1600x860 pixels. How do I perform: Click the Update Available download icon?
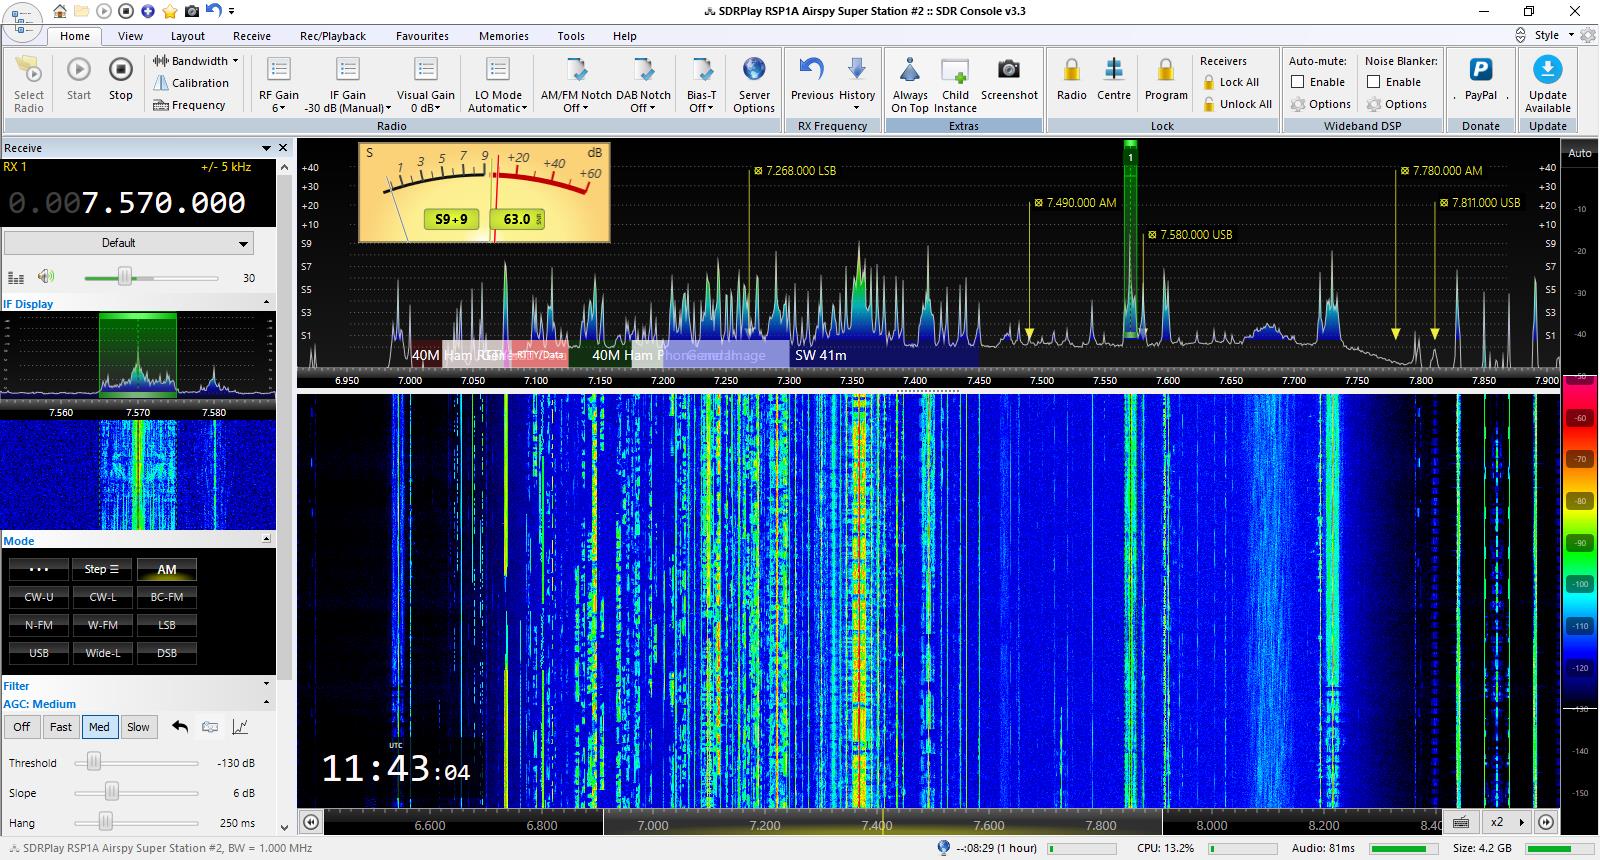coord(1547,70)
